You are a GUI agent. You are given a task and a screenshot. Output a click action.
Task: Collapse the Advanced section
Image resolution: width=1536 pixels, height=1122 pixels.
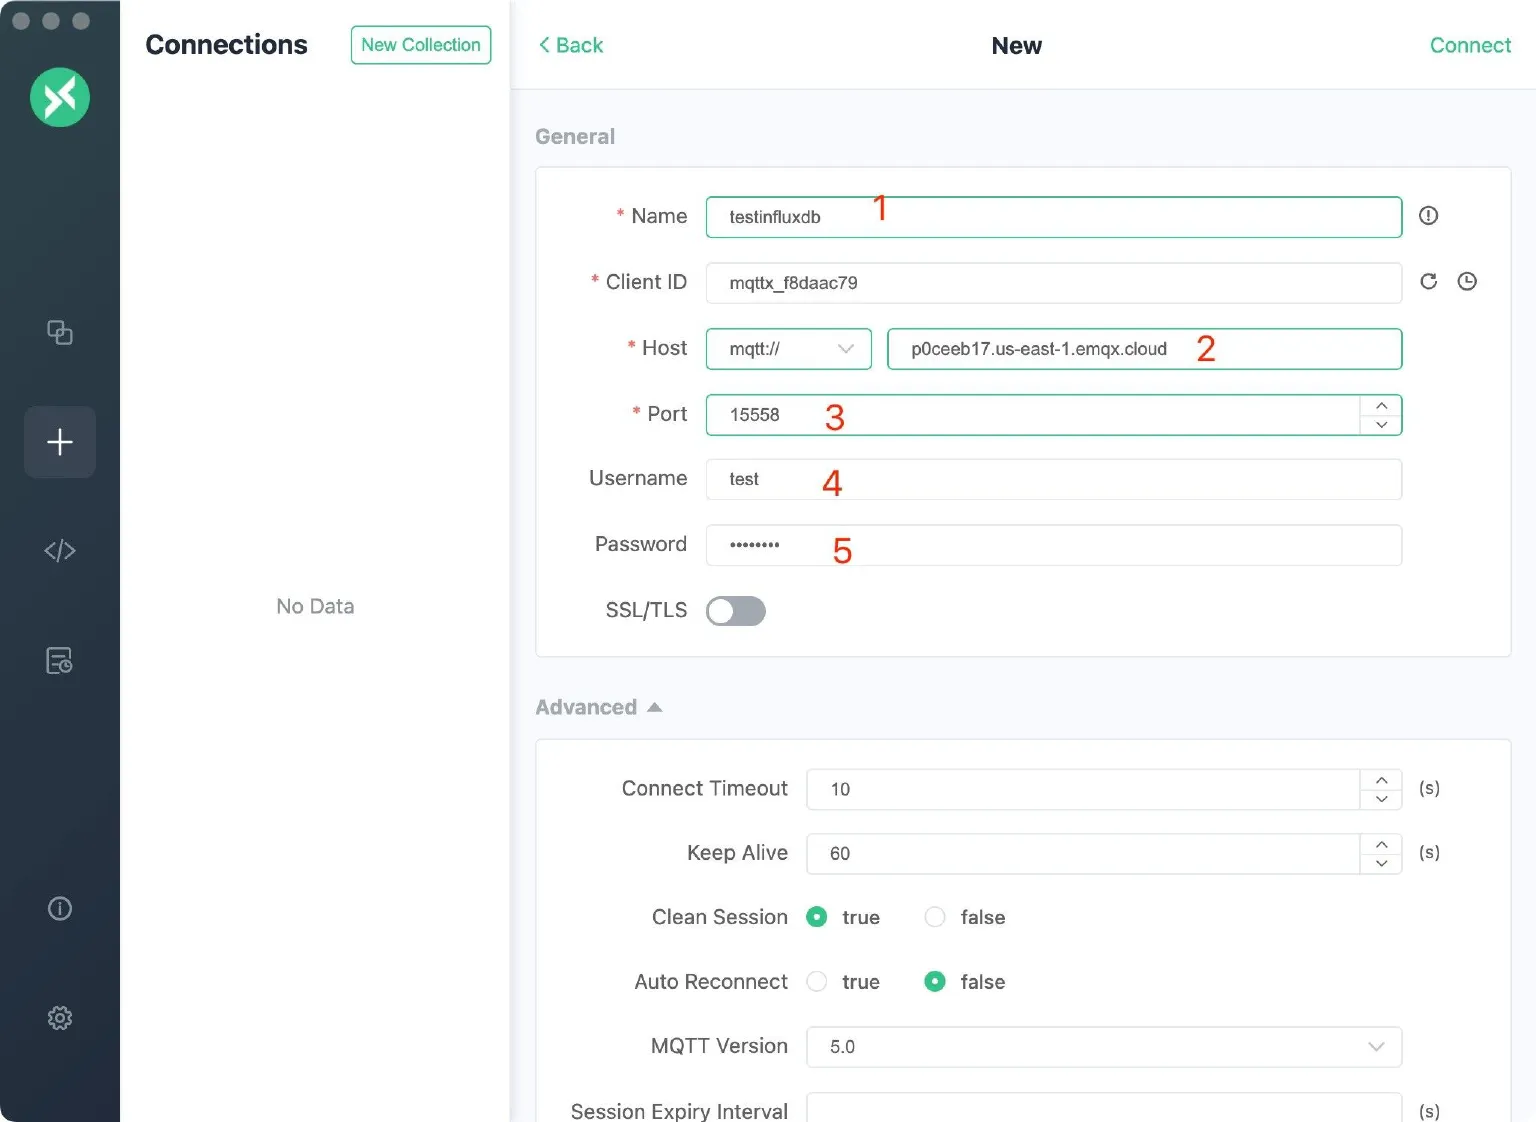(599, 707)
